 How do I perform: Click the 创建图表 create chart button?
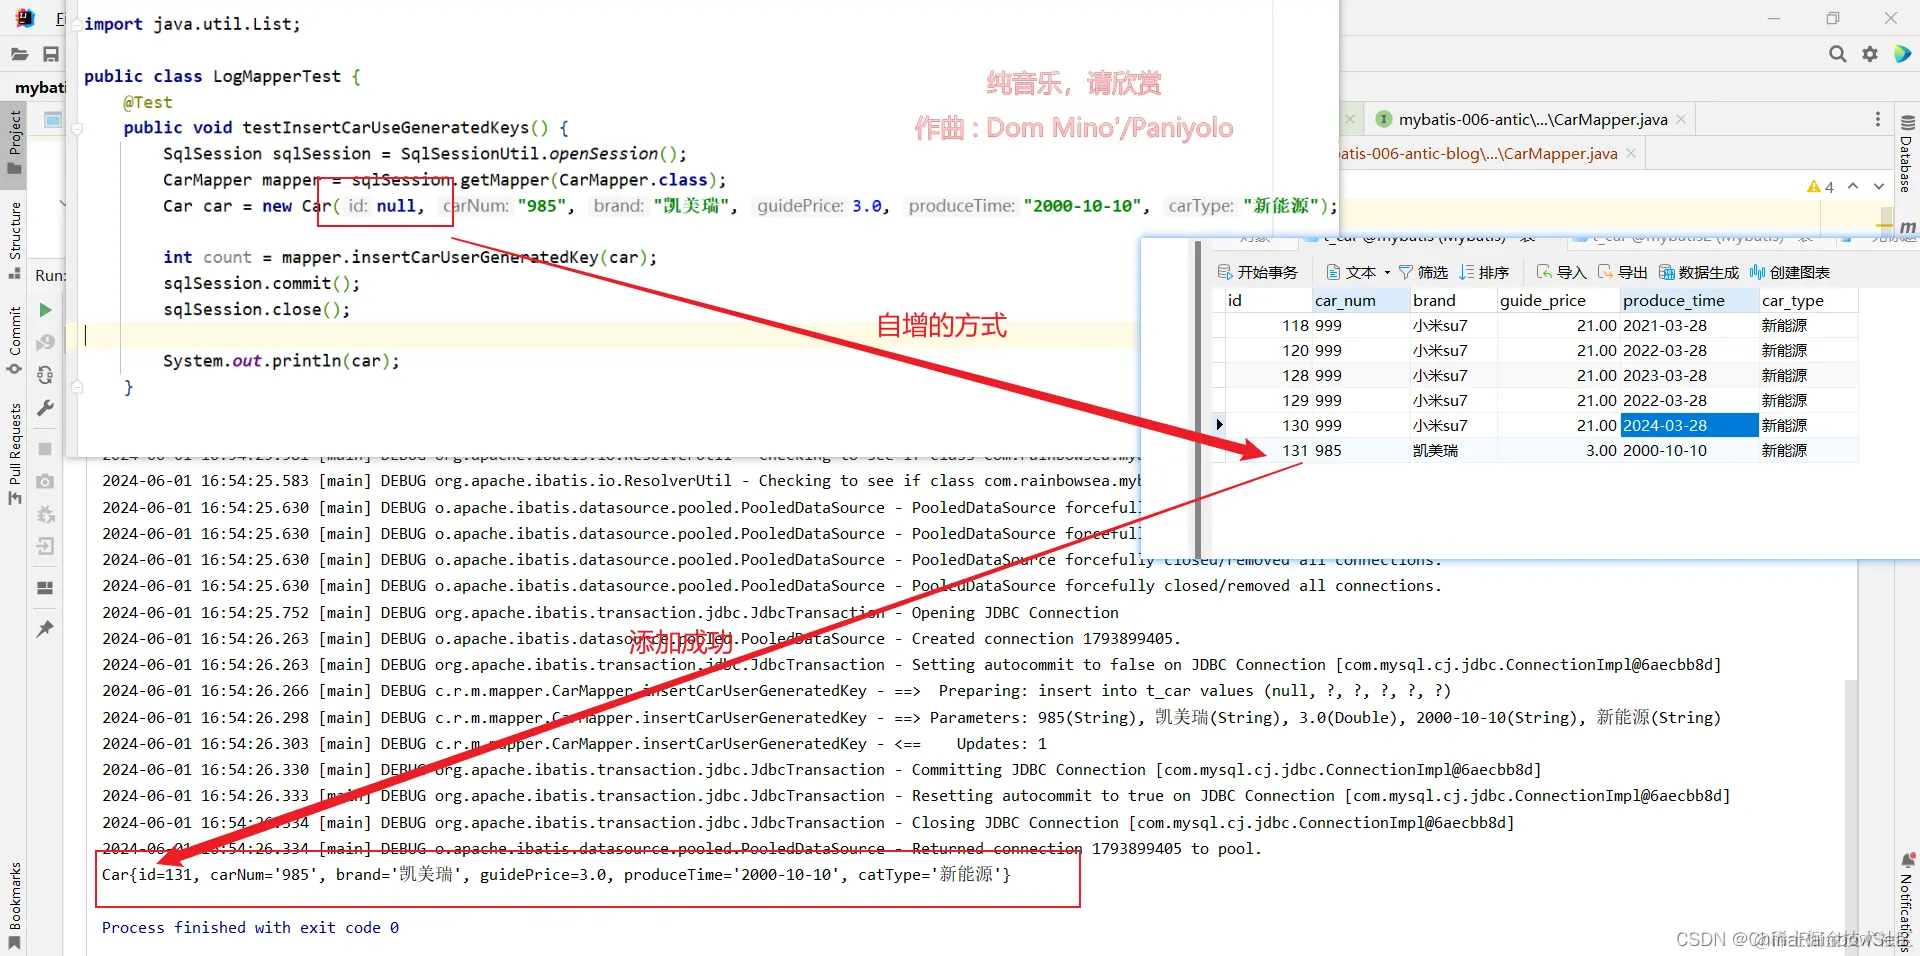pyautogui.click(x=1790, y=272)
